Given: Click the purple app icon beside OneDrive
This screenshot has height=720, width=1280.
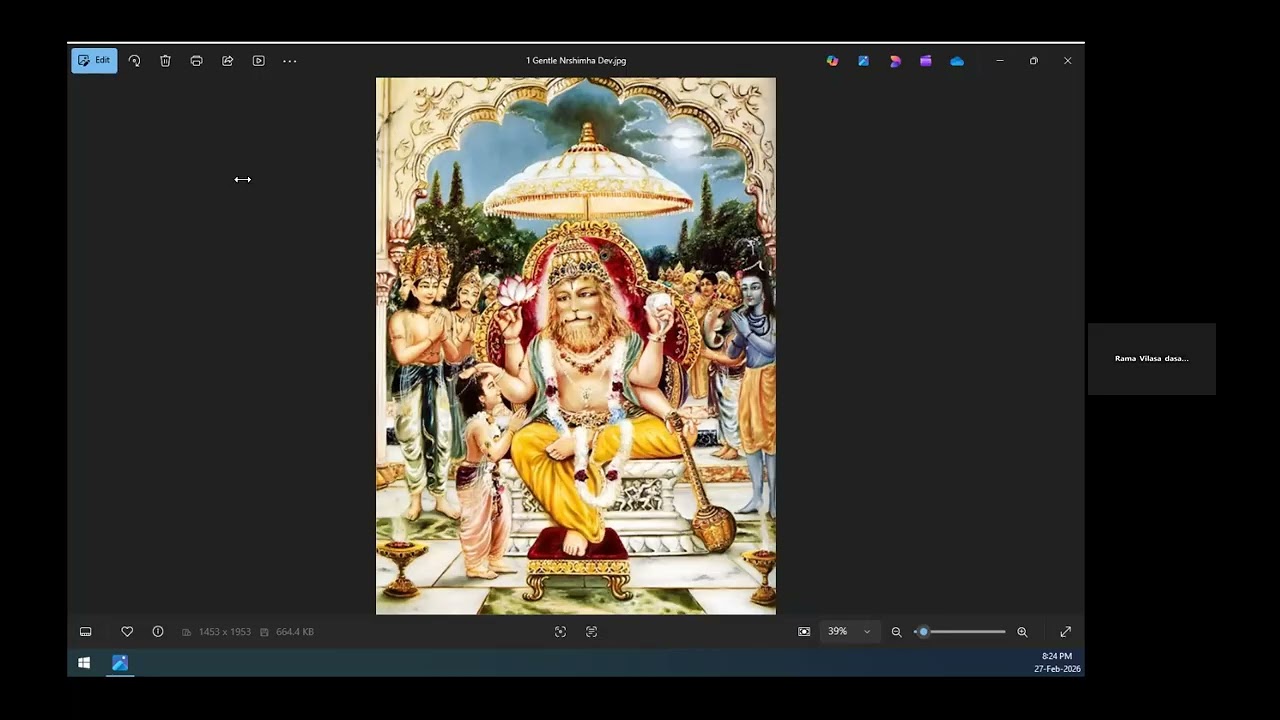Looking at the screenshot, I should pos(926,61).
